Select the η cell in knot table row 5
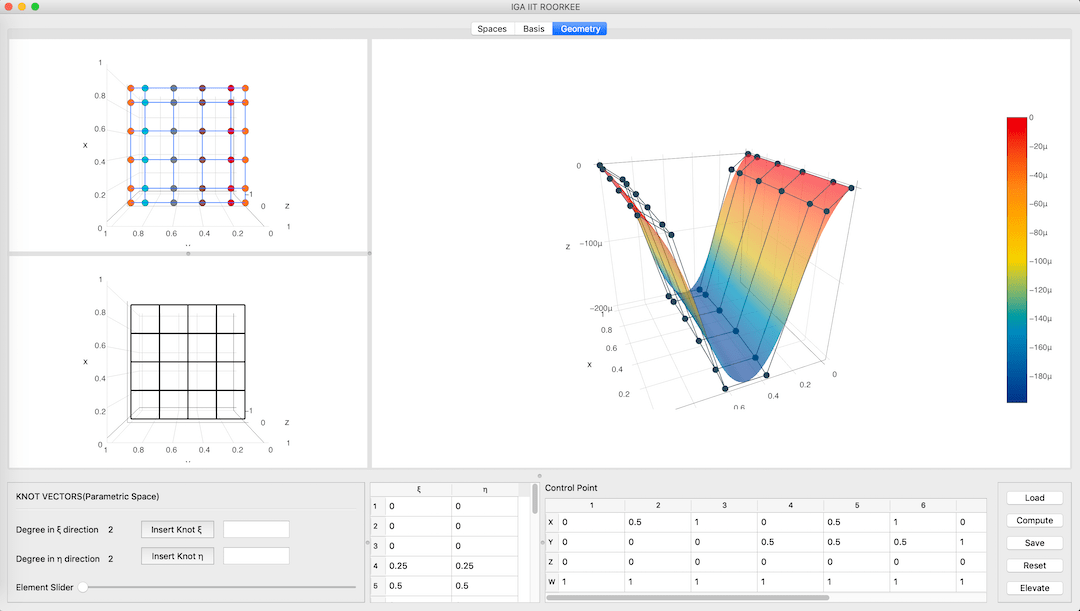1080x611 pixels. (x=484, y=585)
